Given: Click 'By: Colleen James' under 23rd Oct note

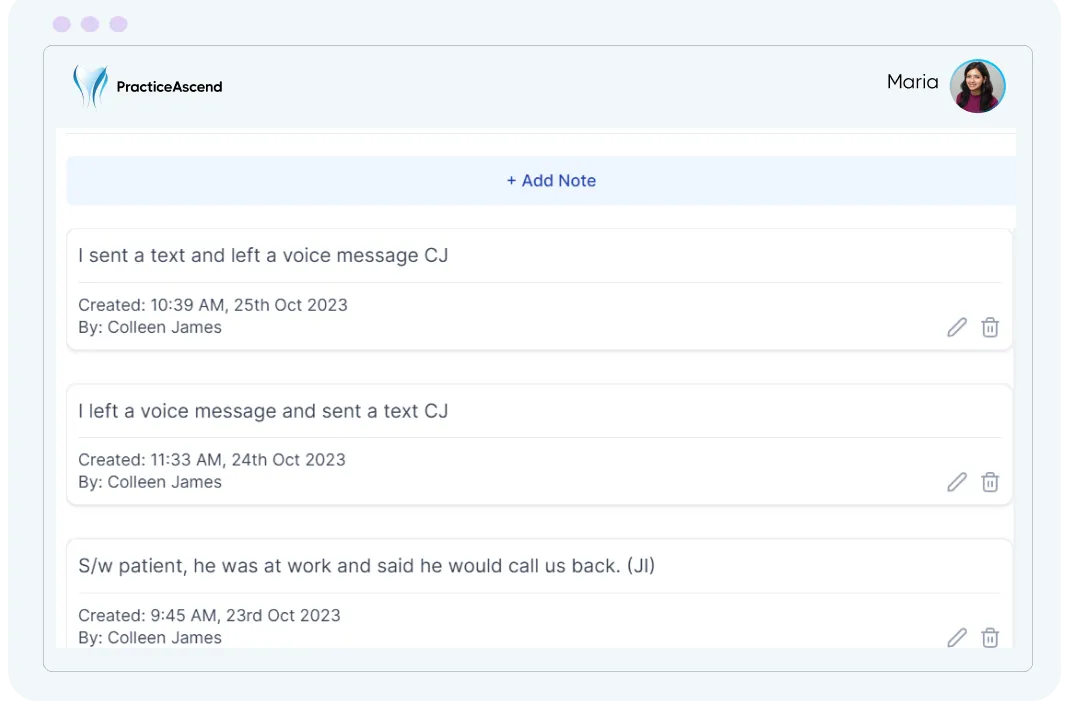Looking at the screenshot, I should click(149, 637).
